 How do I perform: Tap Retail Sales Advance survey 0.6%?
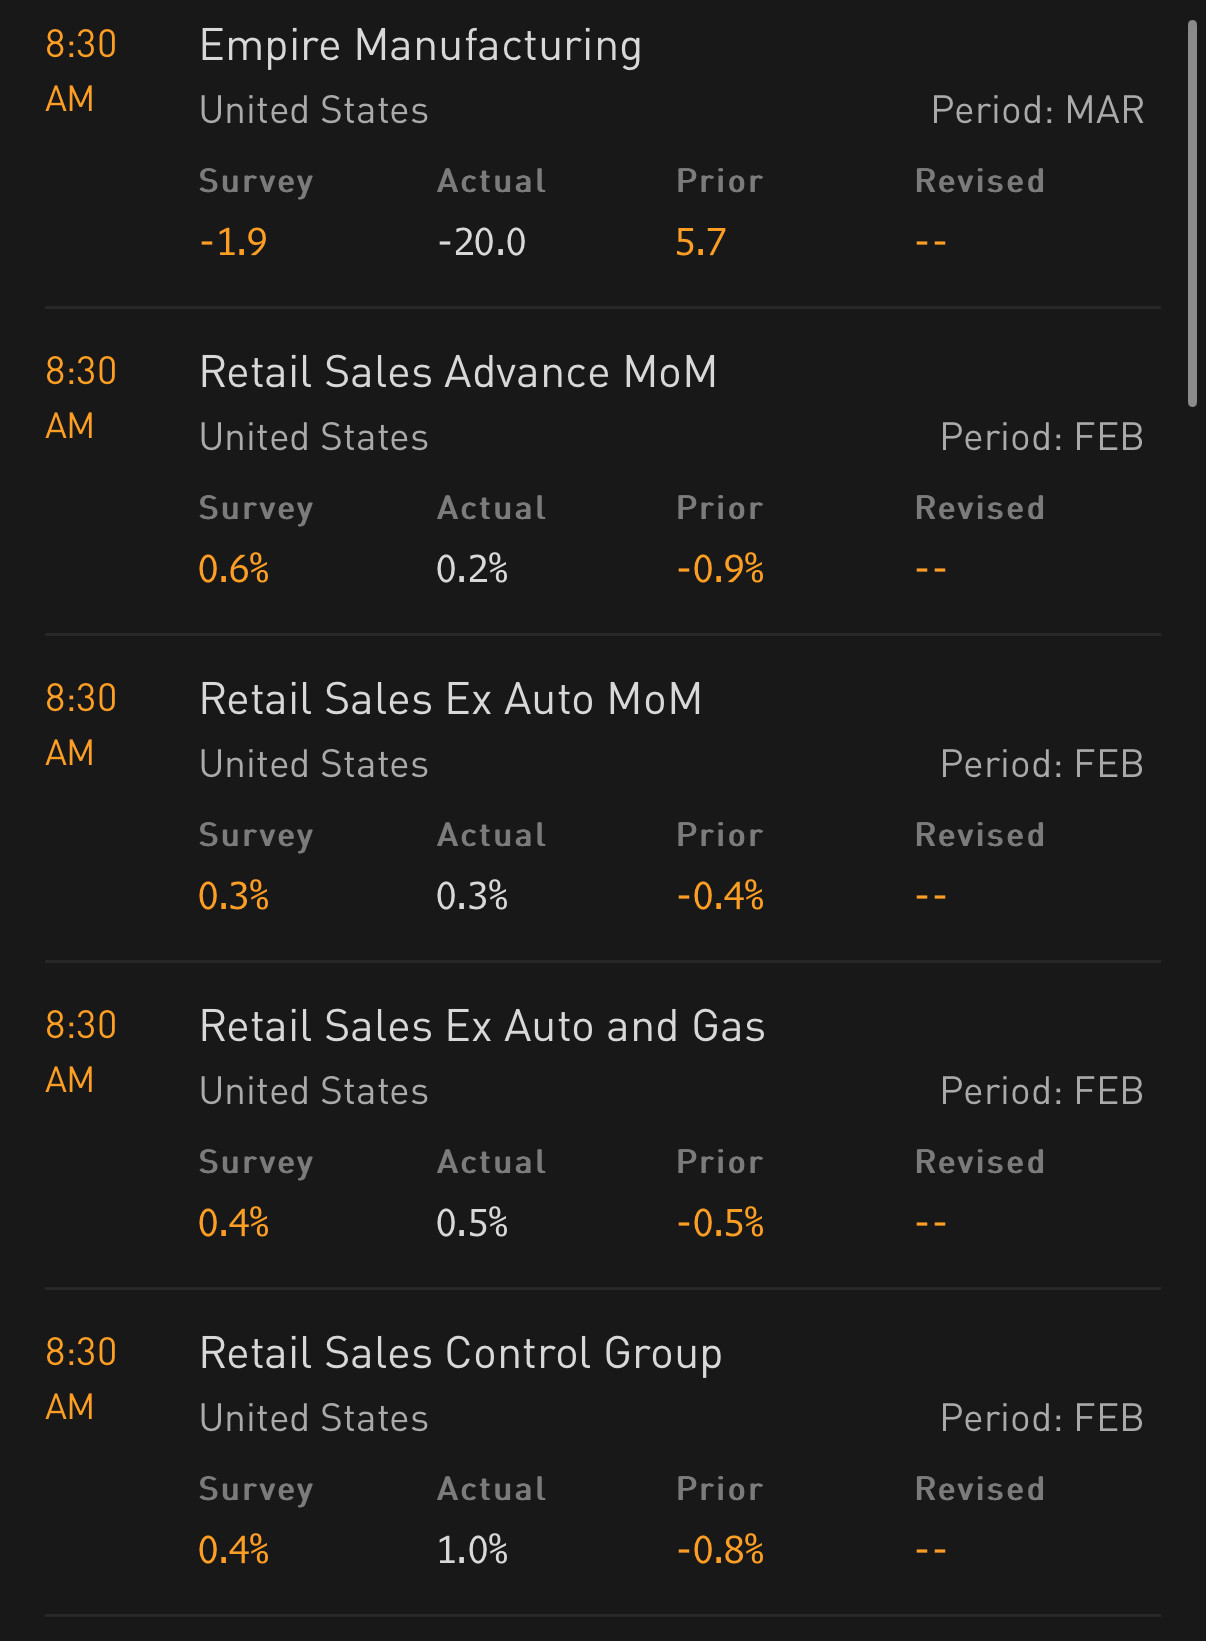coord(233,569)
